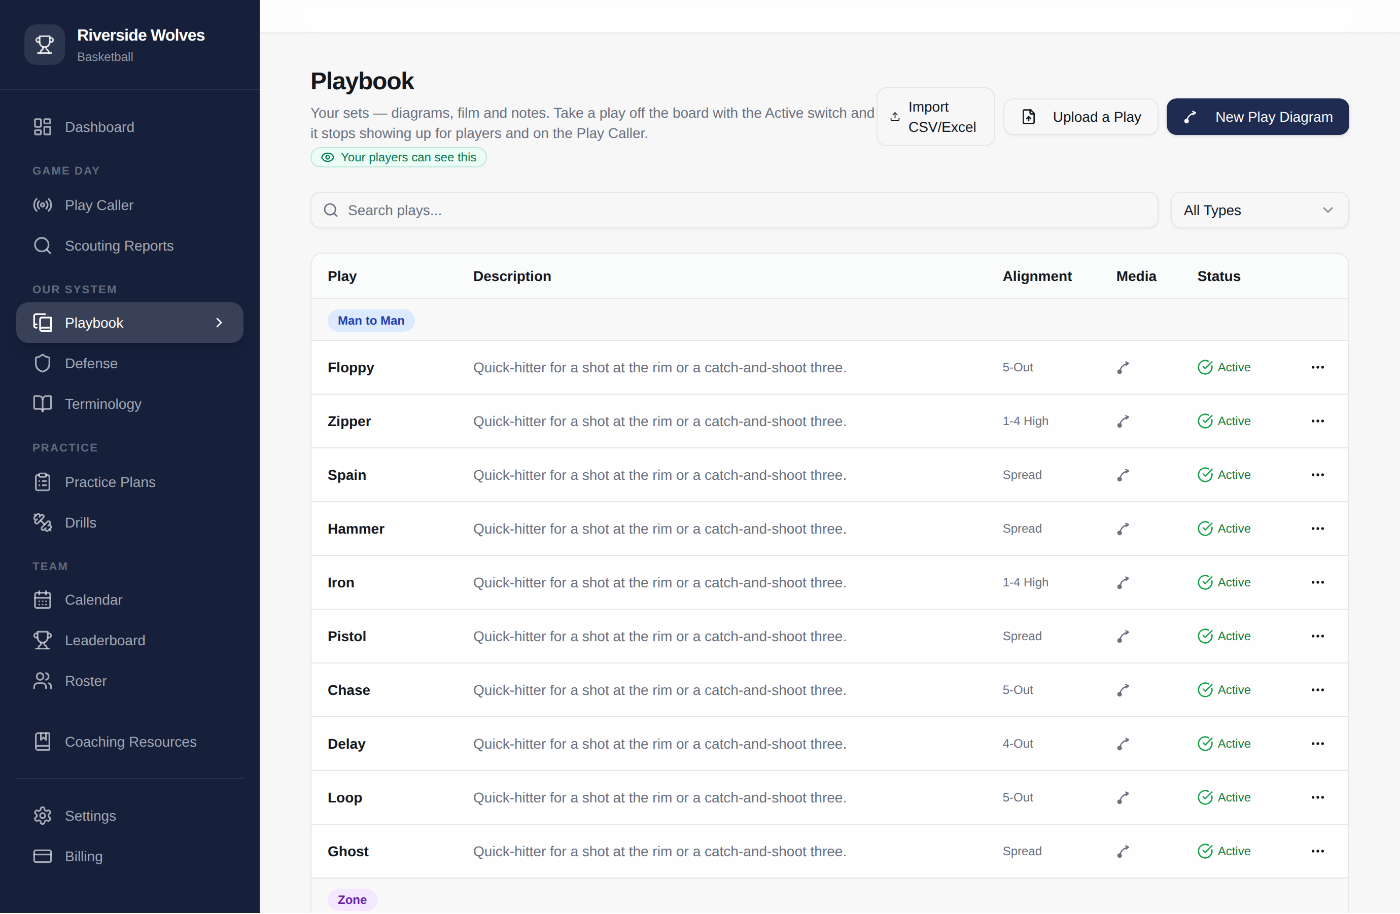
Task: Open the Dashboard page
Action: (x=130, y=127)
